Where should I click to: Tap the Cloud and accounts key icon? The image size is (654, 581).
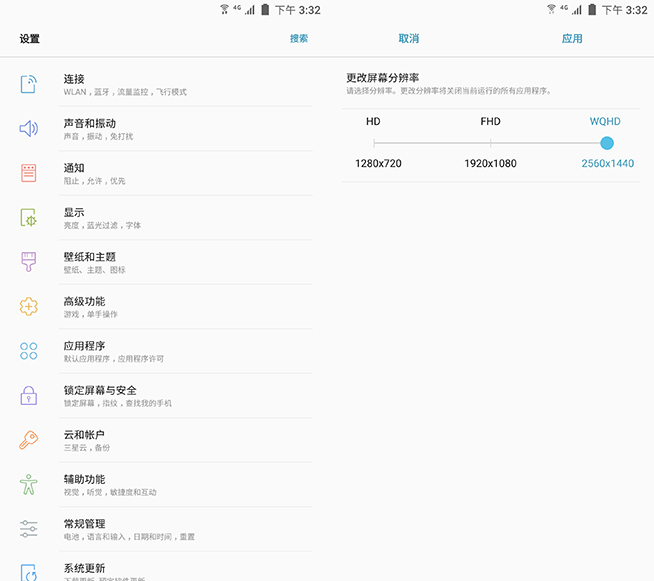(28, 440)
